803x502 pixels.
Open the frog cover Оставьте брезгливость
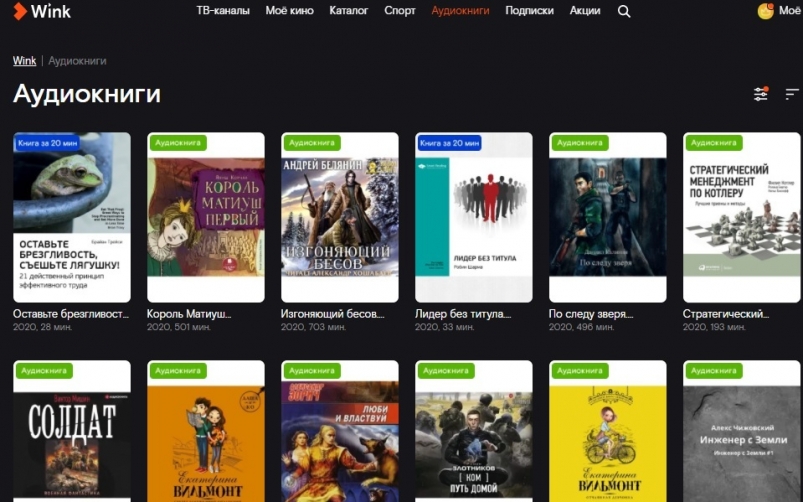click(72, 217)
